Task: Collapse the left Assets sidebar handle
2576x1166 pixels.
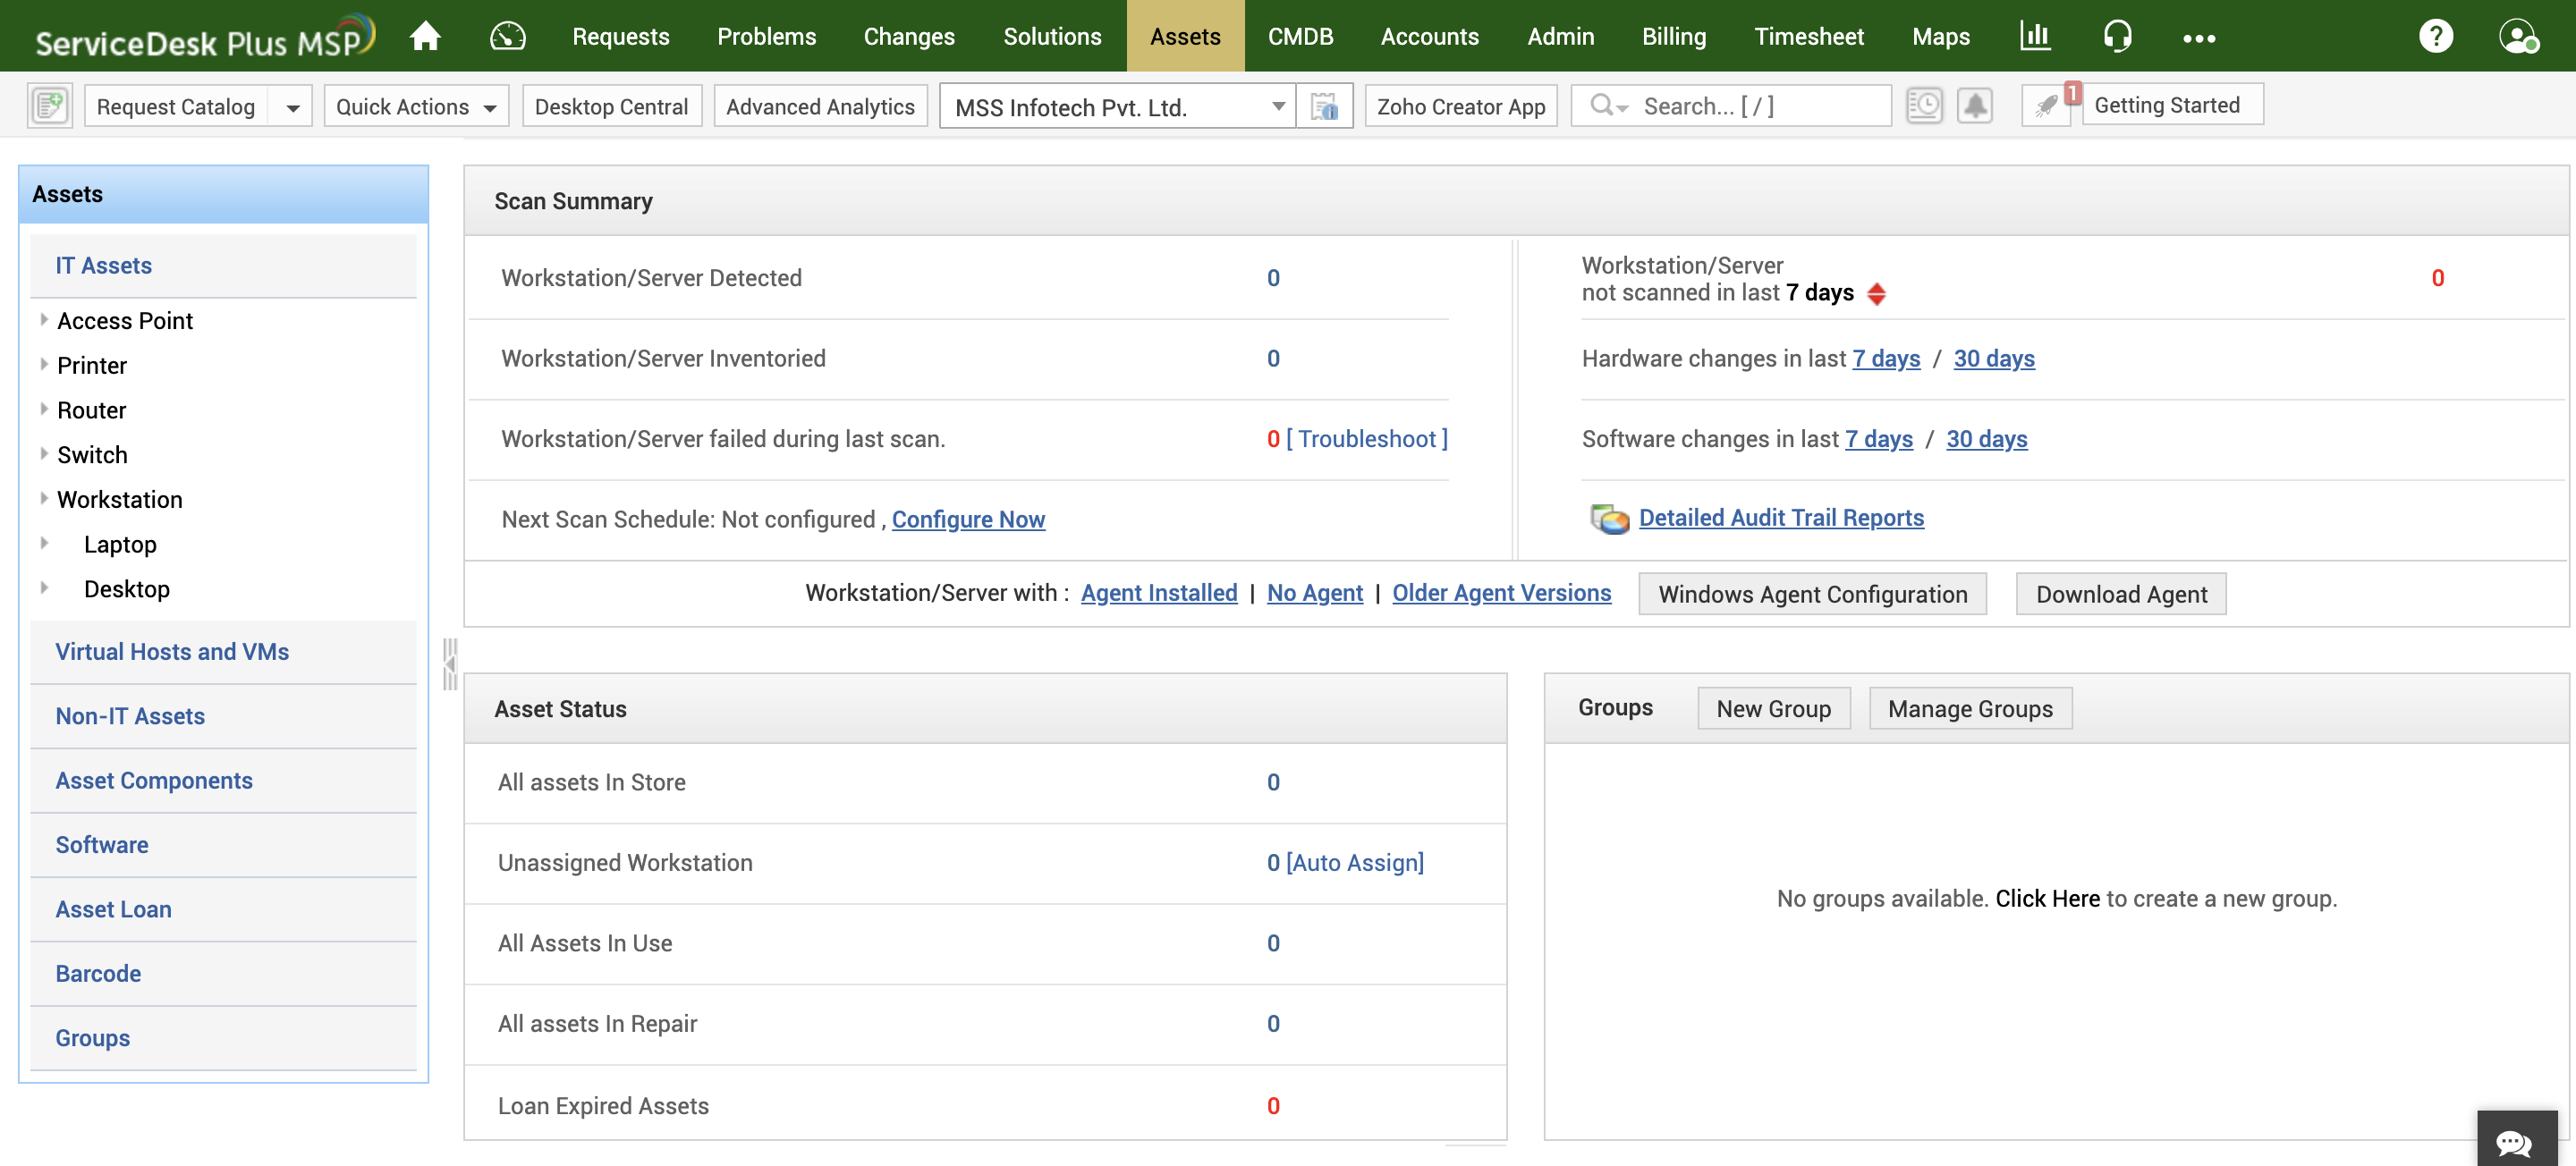Action: point(449,664)
